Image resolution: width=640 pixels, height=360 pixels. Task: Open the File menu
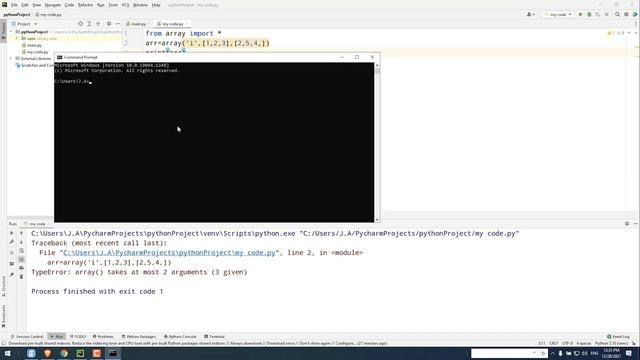click(x=14, y=5)
